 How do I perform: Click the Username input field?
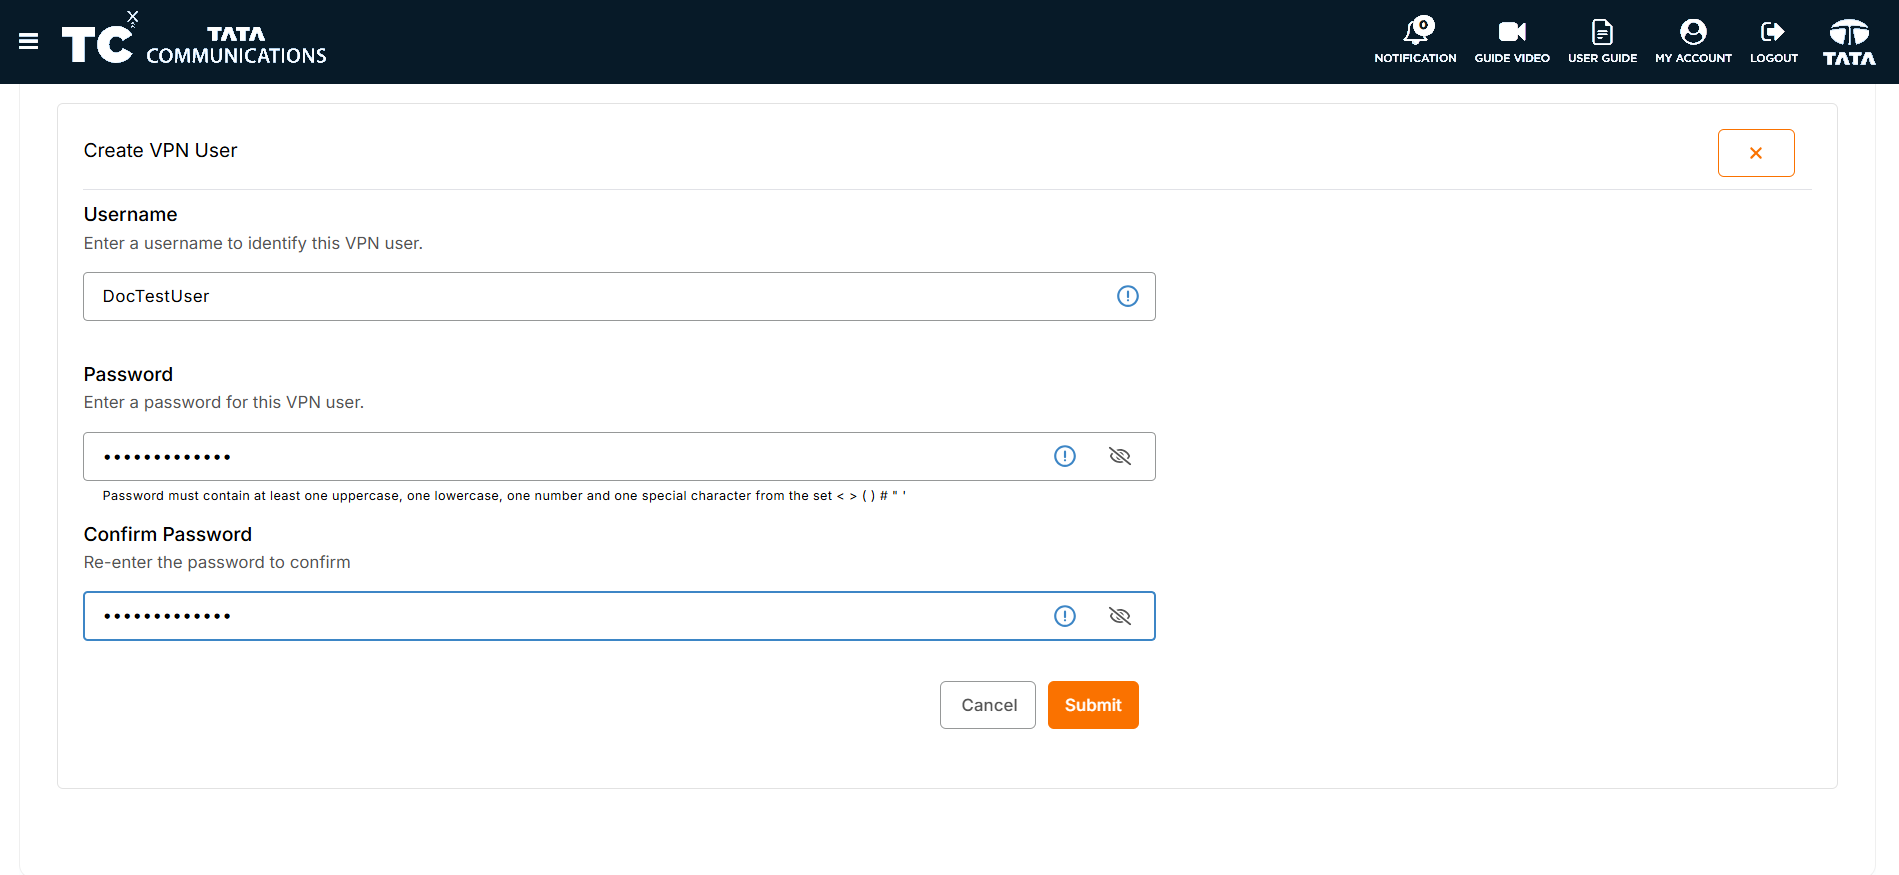coord(619,296)
